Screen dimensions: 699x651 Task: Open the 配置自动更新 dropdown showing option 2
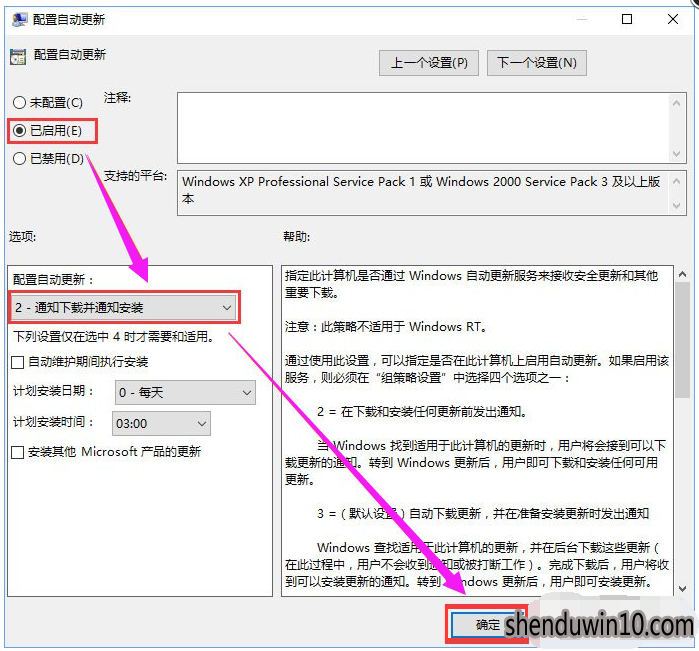click(x=124, y=307)
